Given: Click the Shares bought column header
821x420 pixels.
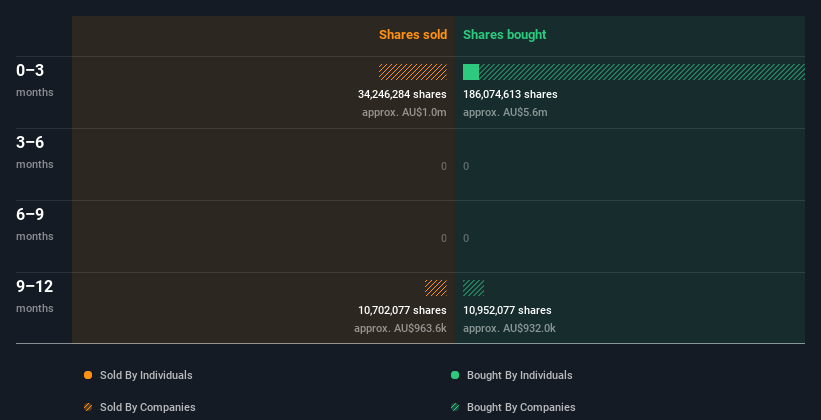Looking at the screenshot, I should tap(504, 35).
